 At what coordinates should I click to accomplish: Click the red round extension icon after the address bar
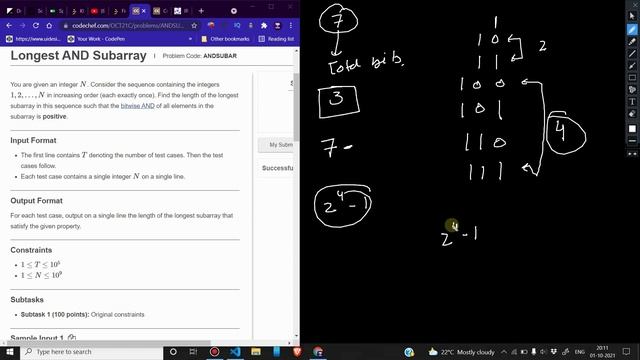(211, 25)
